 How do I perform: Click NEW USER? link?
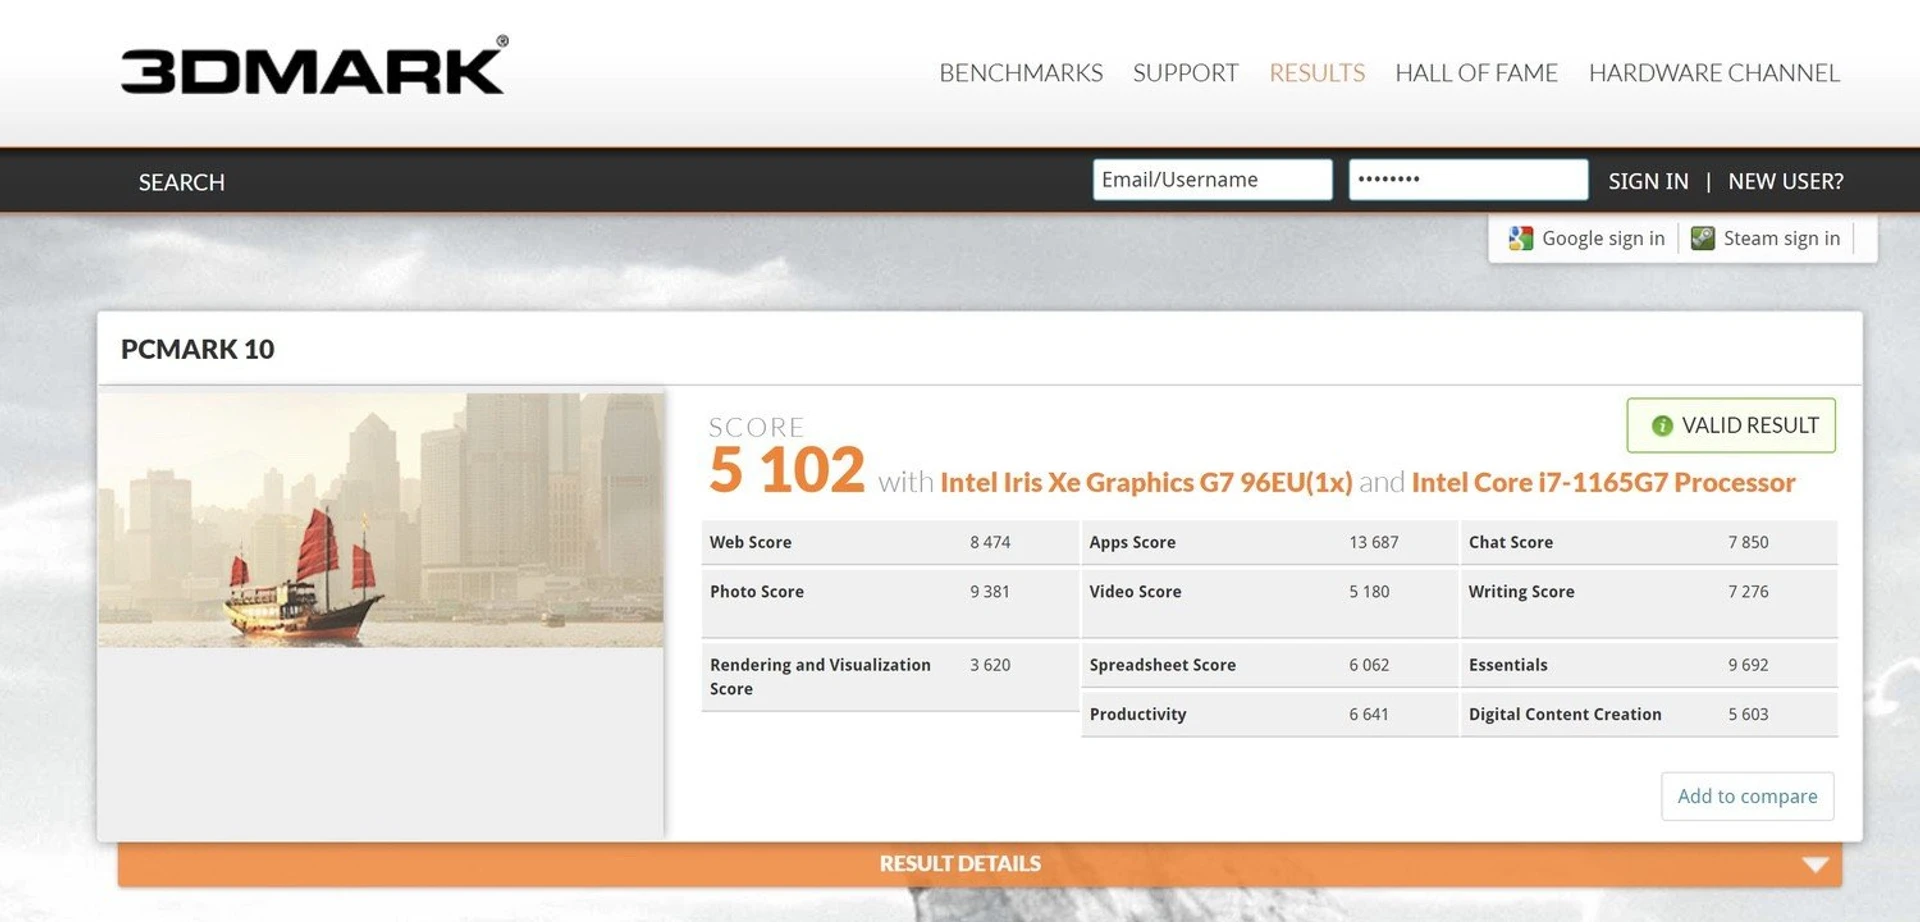coord(1785,181)
